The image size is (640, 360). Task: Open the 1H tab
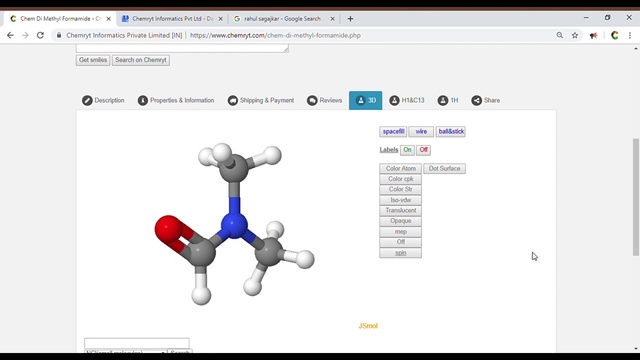(x=448, y=100)
